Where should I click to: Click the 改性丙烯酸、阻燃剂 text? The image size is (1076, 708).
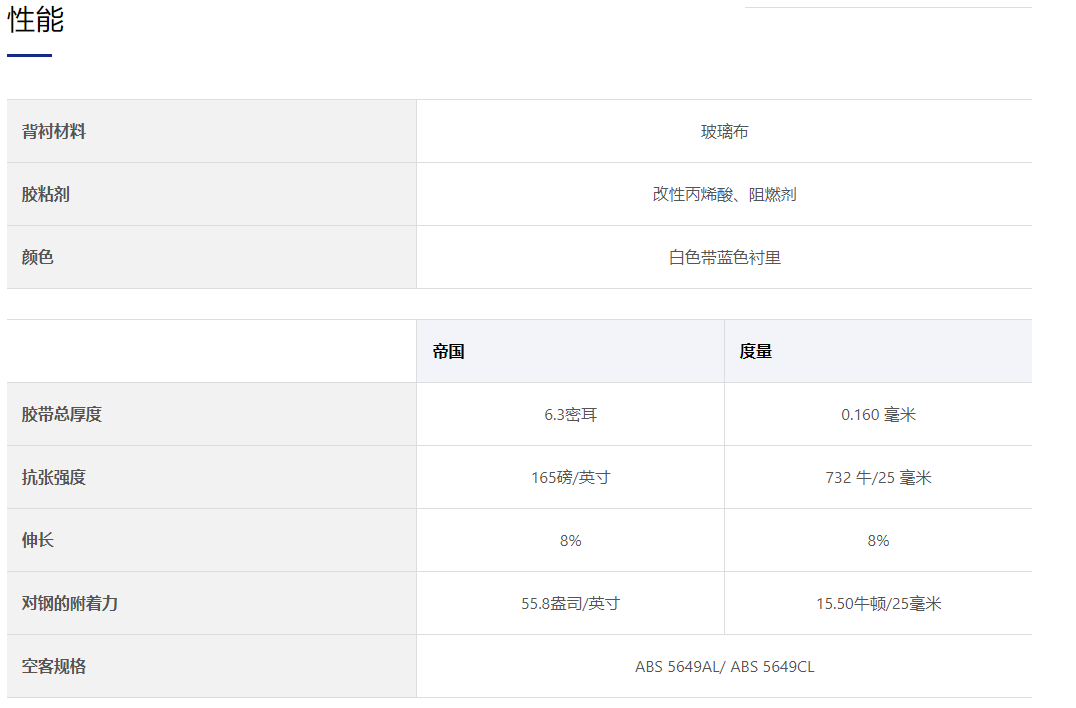pos(724,195)
